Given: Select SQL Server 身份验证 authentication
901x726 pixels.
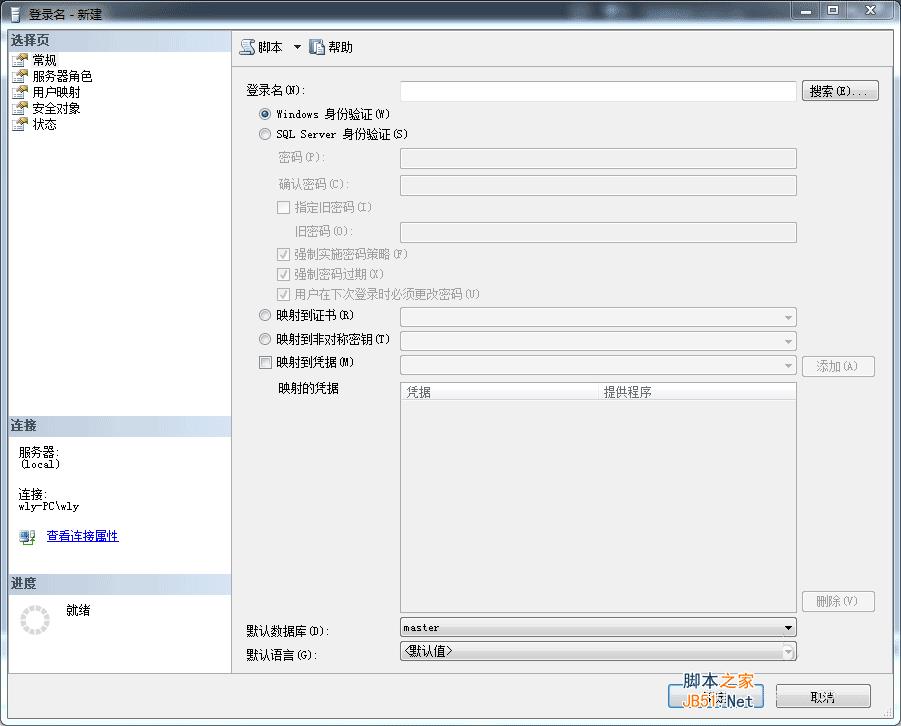Looking at the screenshot, I should pos(264,134).
